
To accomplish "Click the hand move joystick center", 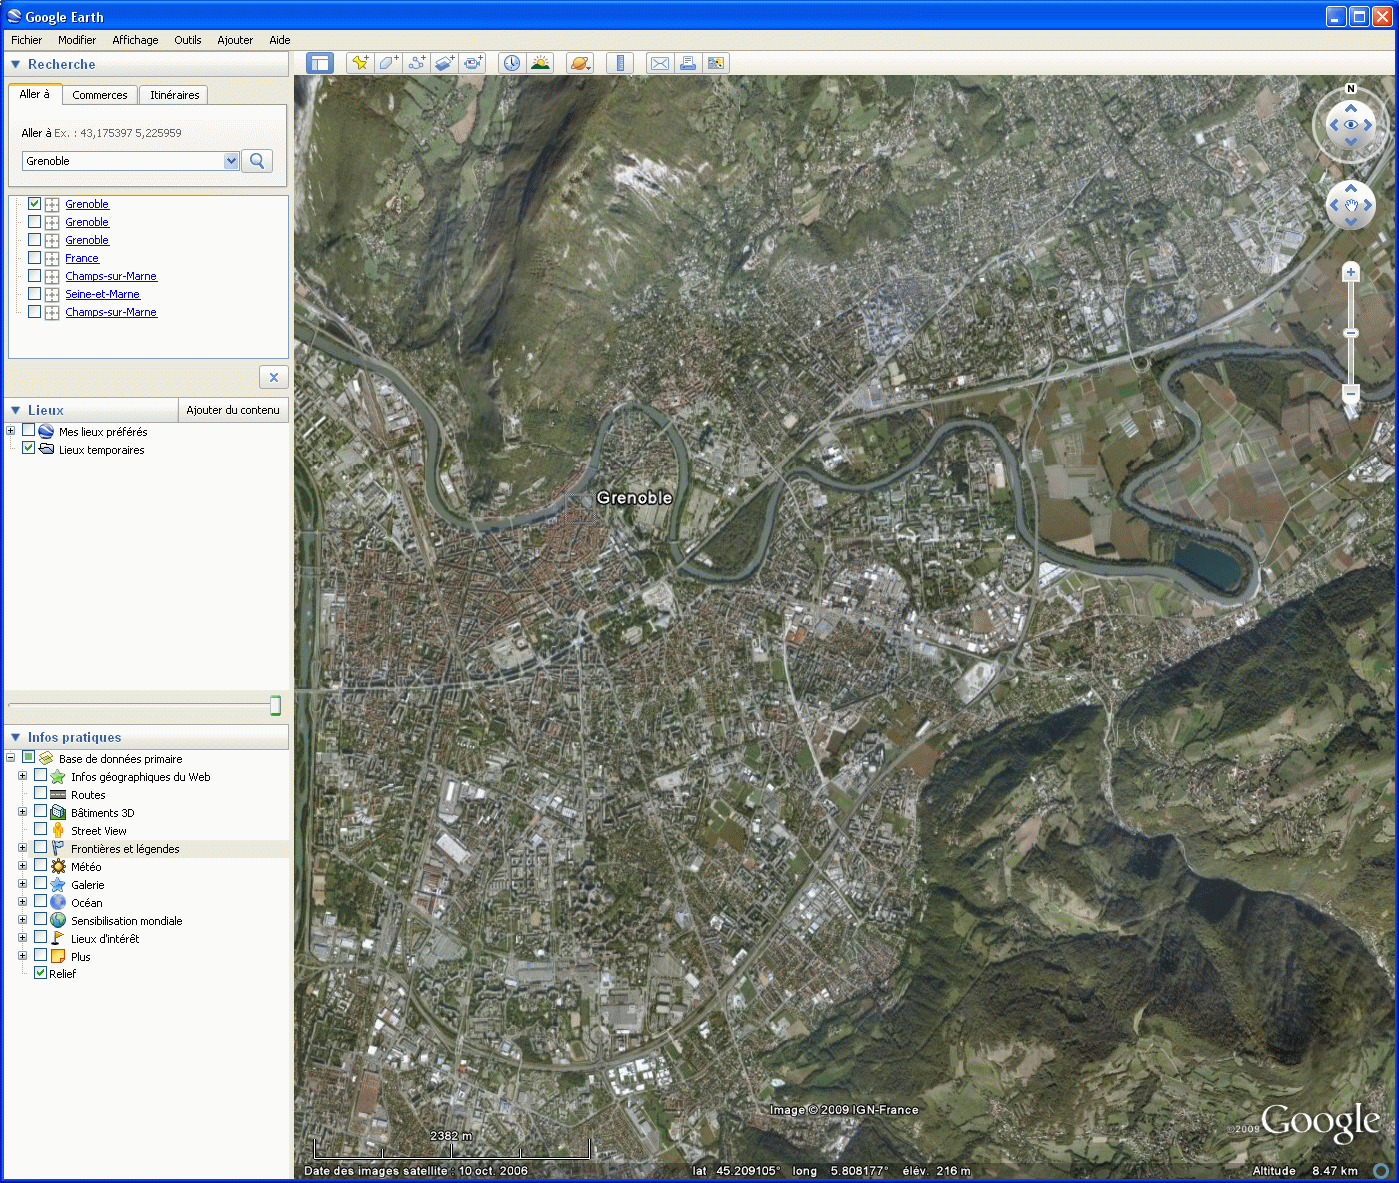I will point(1351,206).
